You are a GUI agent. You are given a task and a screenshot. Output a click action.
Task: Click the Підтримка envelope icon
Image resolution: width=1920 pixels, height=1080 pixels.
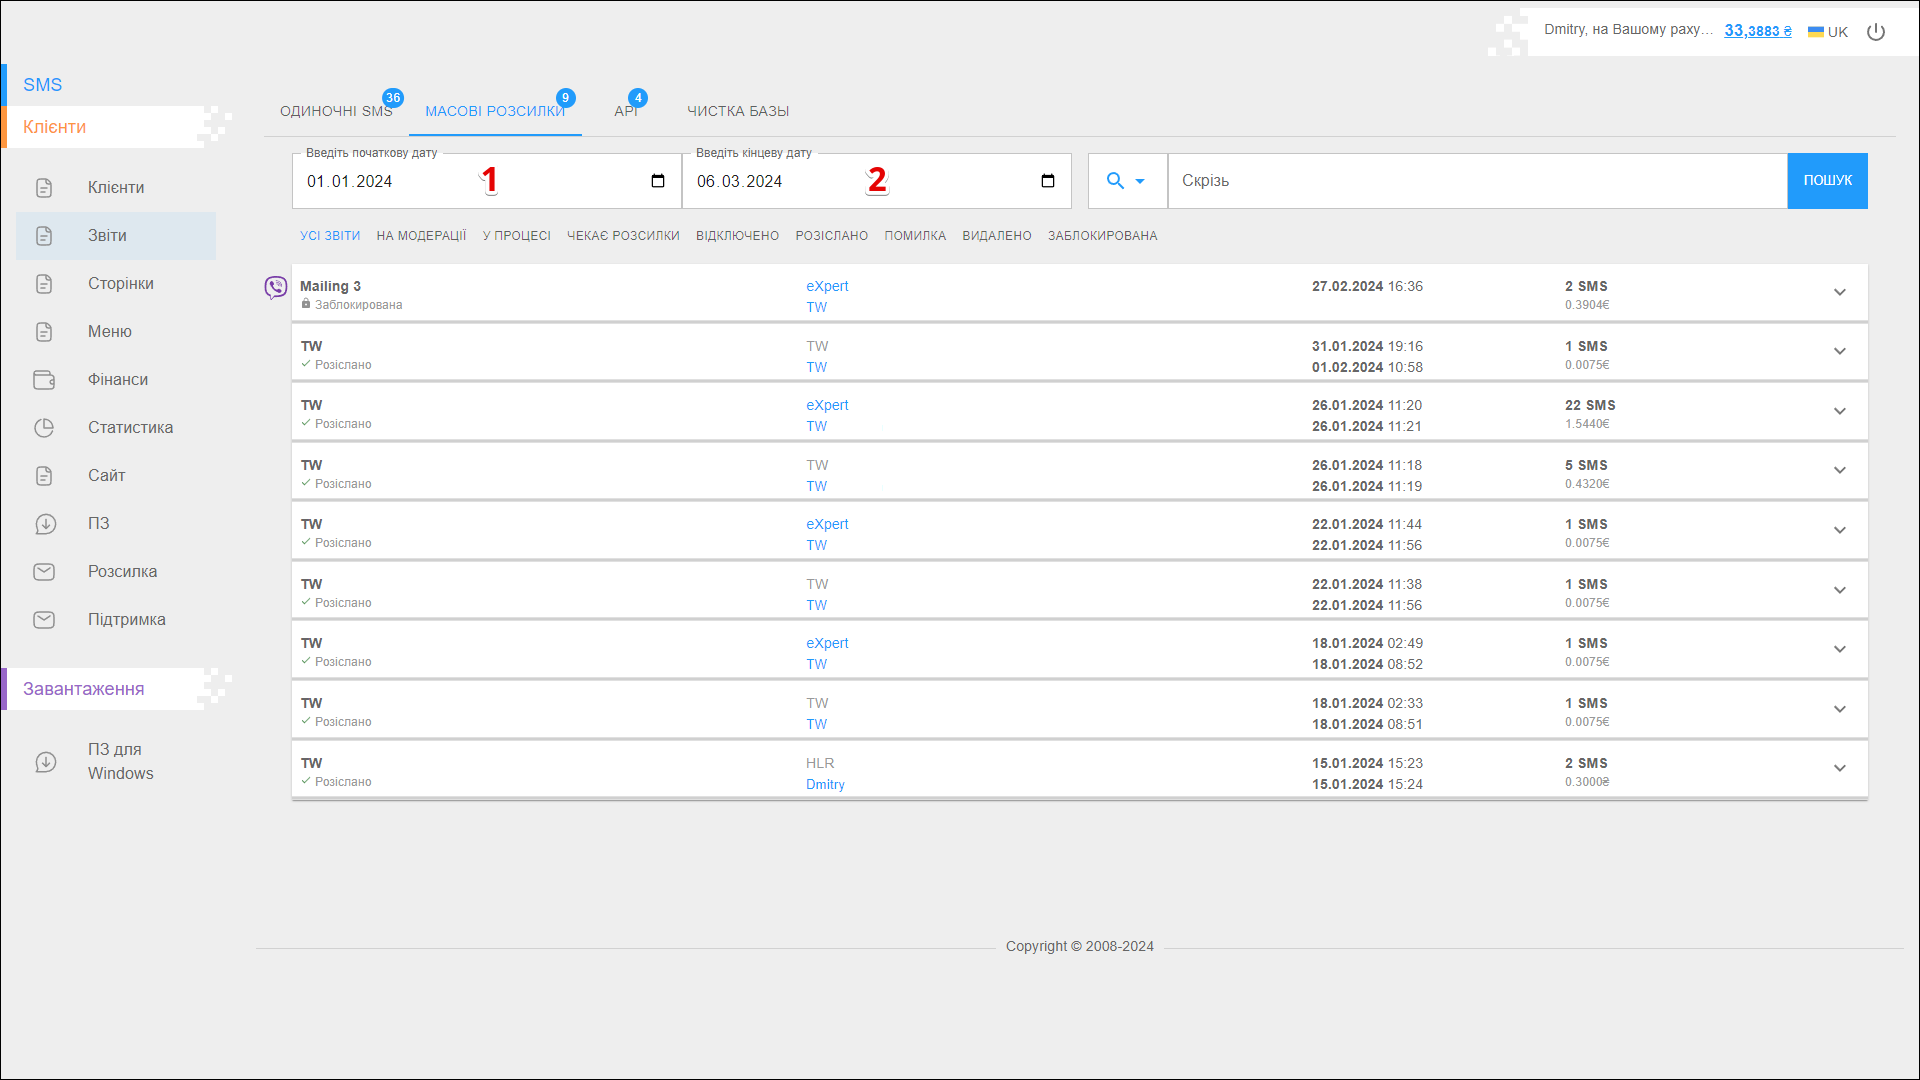44,620
